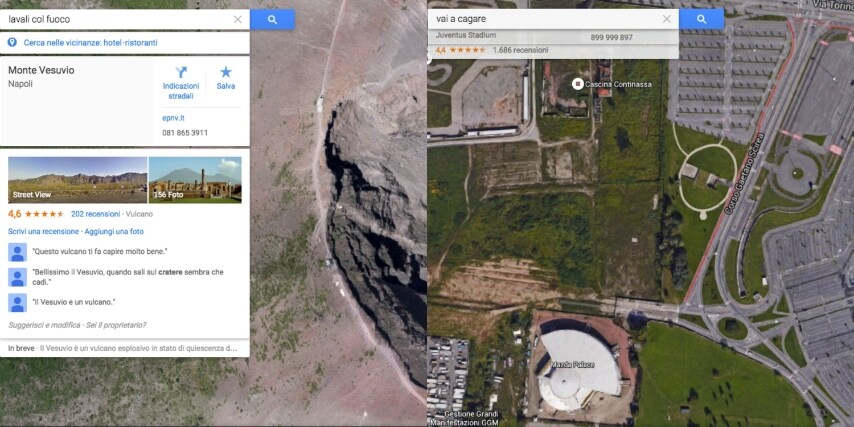This screenshot has width=854, height=427.
Task: Open the 202 recensioni reviews link
Action: click(95, 214)
